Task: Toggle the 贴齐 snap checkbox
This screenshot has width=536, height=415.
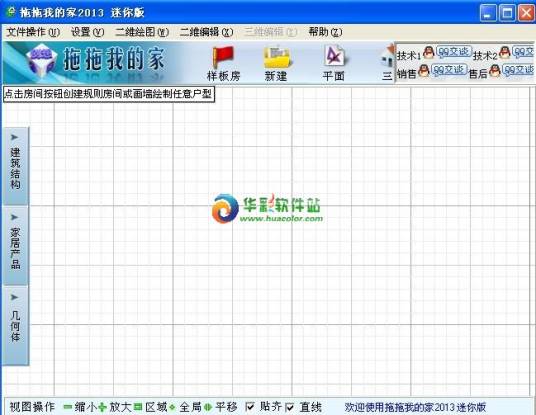Action: pyautogui.click(x=250, y=407)
